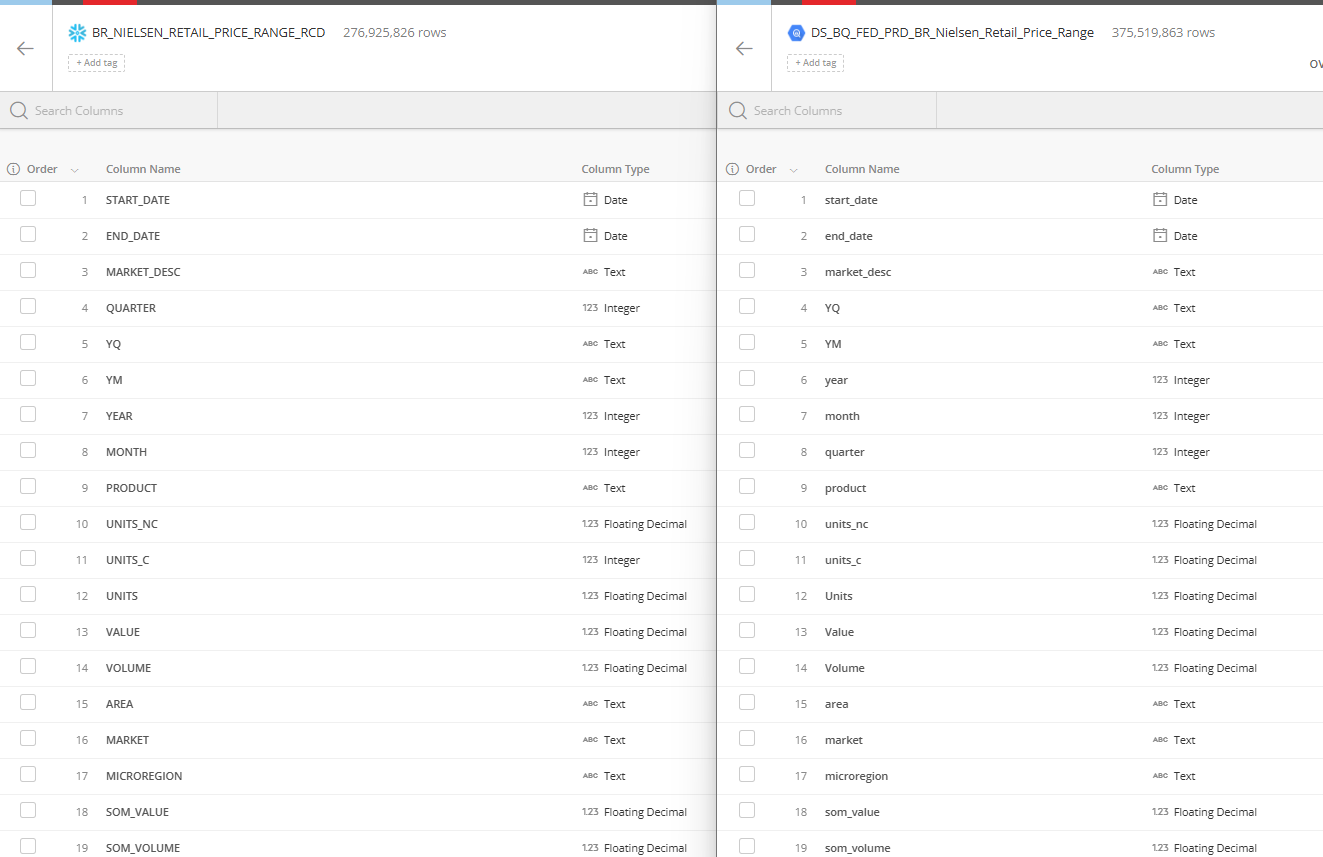Click the Text type icon for lowercase product
This screenshot has width=1323, height=857.
pyautogui.click(x=1160, y=488)
